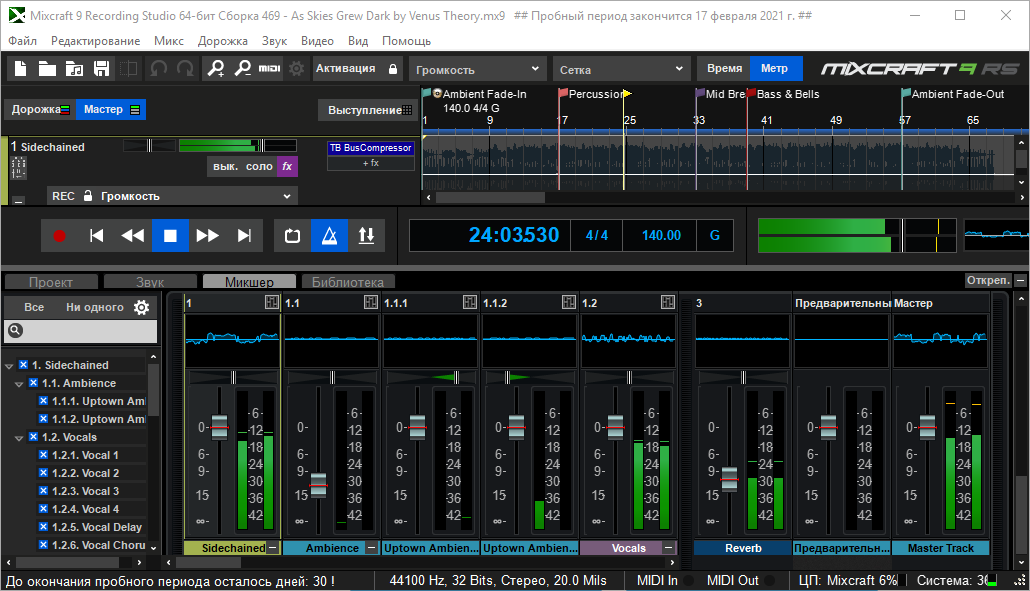The width and height of the screenshot is (1030, 591).
Task: Click соло on the Sidechained track
Action: 259,166
